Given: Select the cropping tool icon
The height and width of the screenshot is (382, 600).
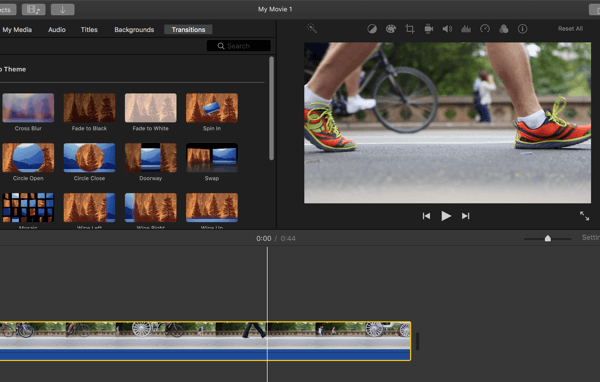Looking at the screenshot, I should [x=410, y=29].
